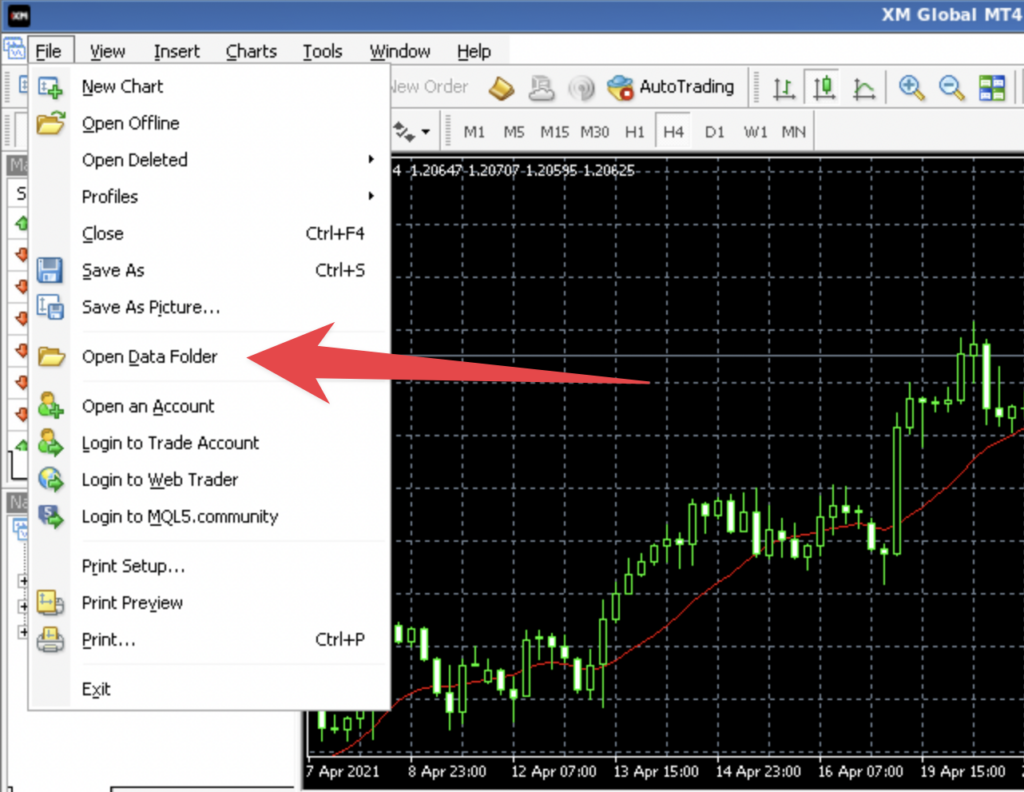1024x792 pixels.
Task: Click the MetaEditor yellow book icon
Action: (501, 88)
